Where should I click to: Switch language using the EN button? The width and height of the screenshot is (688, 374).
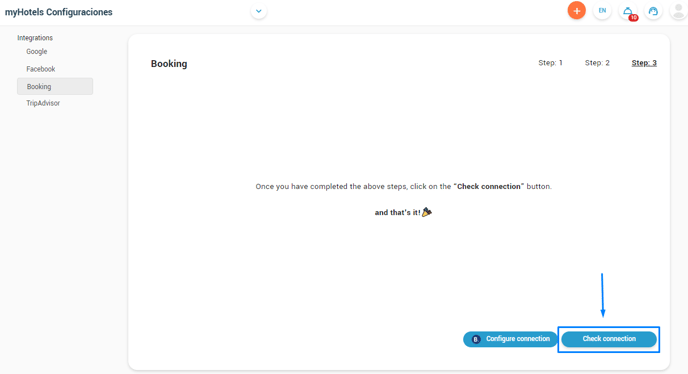coord(602,11)
